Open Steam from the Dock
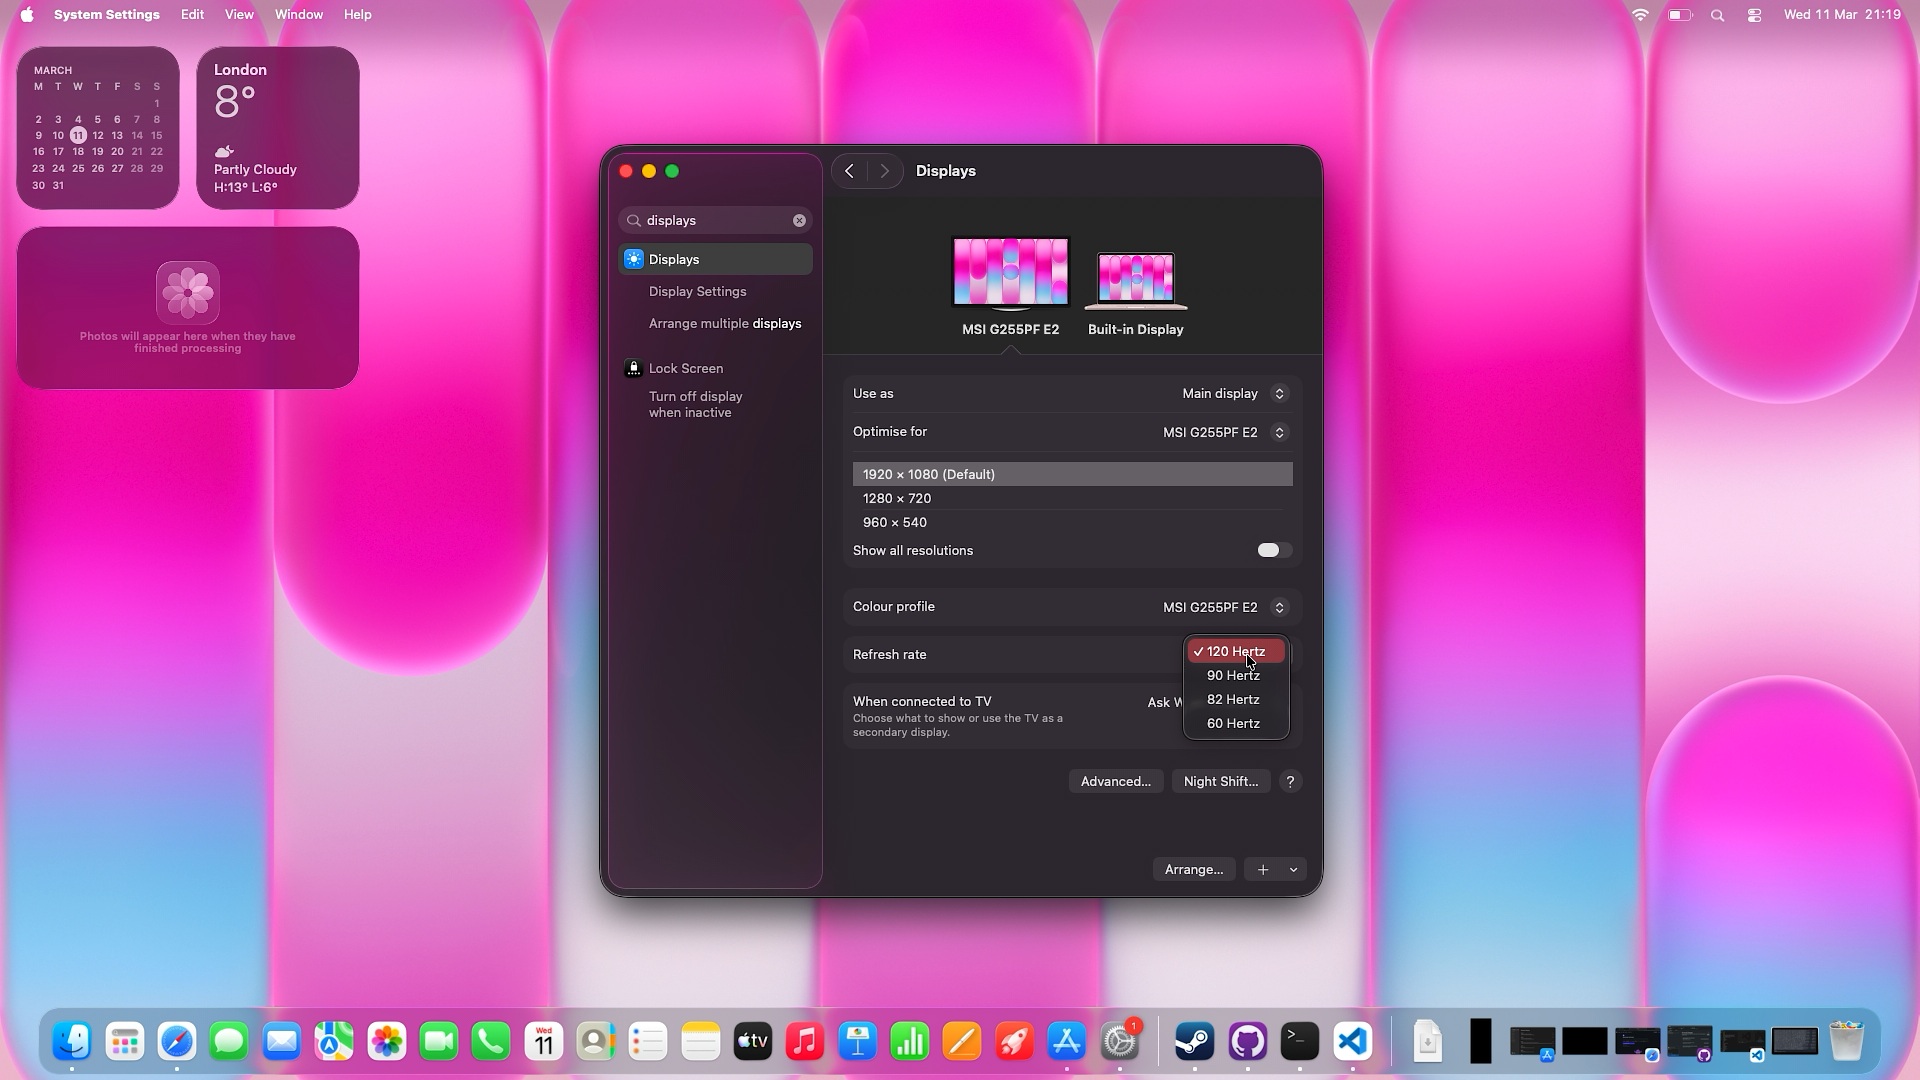The image size is (1920, 1080). coord(1192,1041)
